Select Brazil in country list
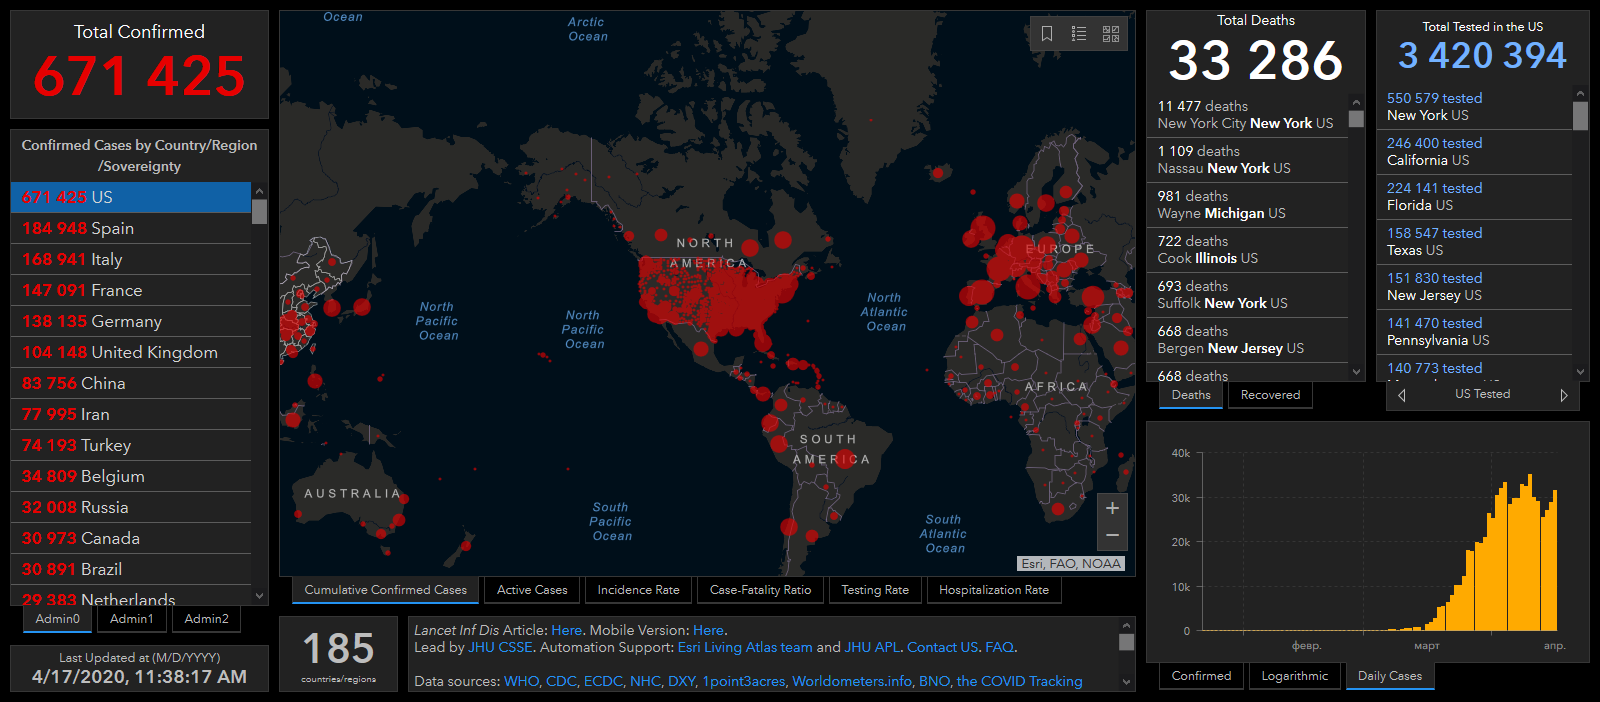This screenshot has width=1600, height=702. click(131, 569)
